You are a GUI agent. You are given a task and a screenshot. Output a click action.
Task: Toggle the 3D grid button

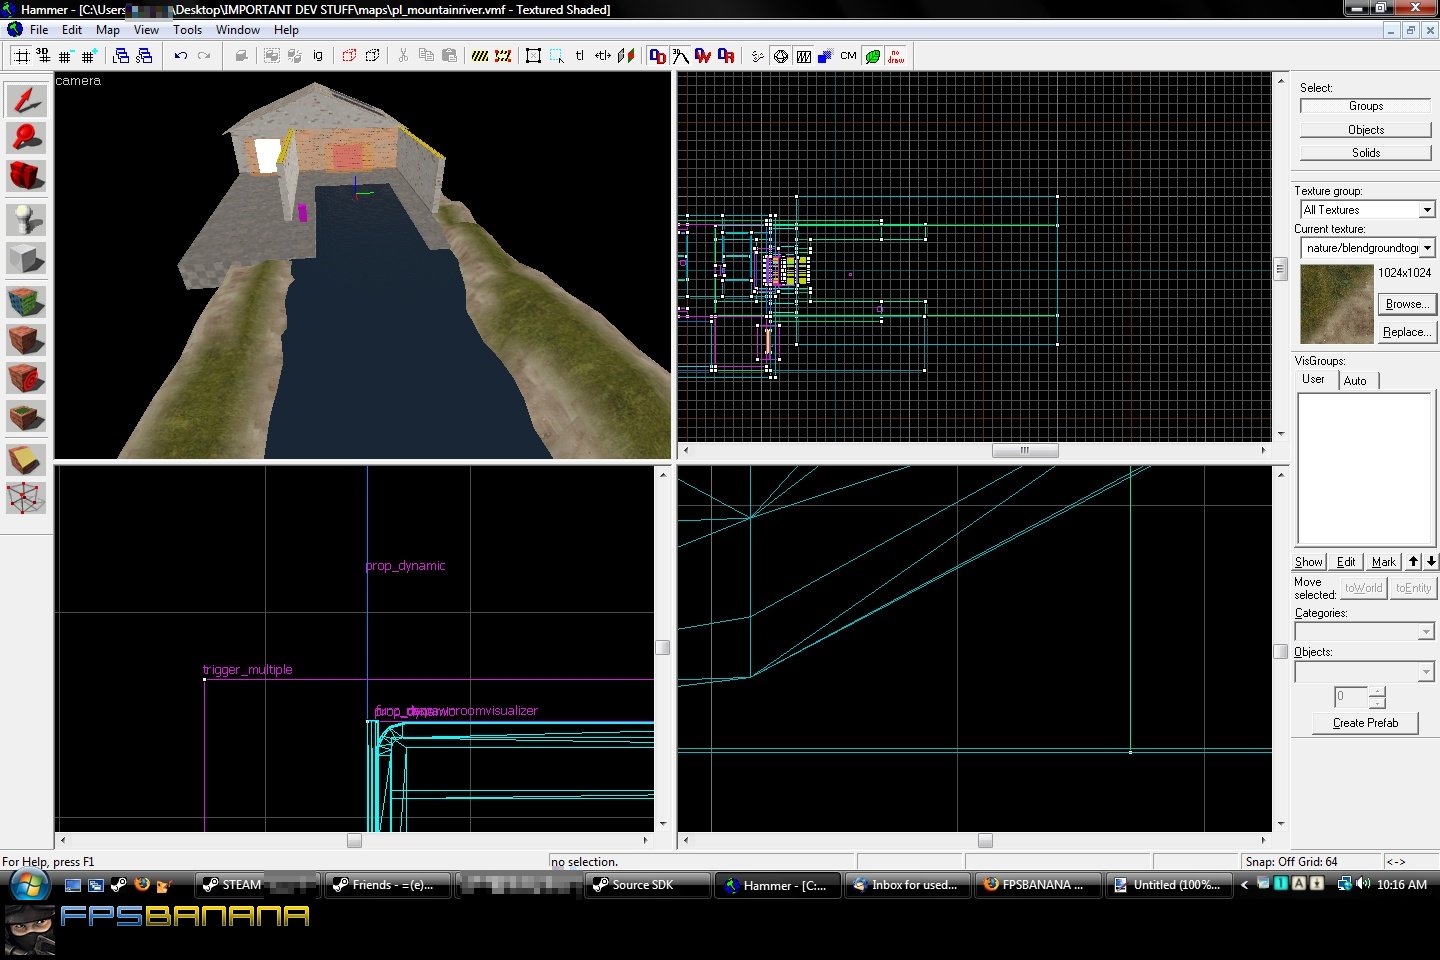pyautogui.click(x=43, y=56)
